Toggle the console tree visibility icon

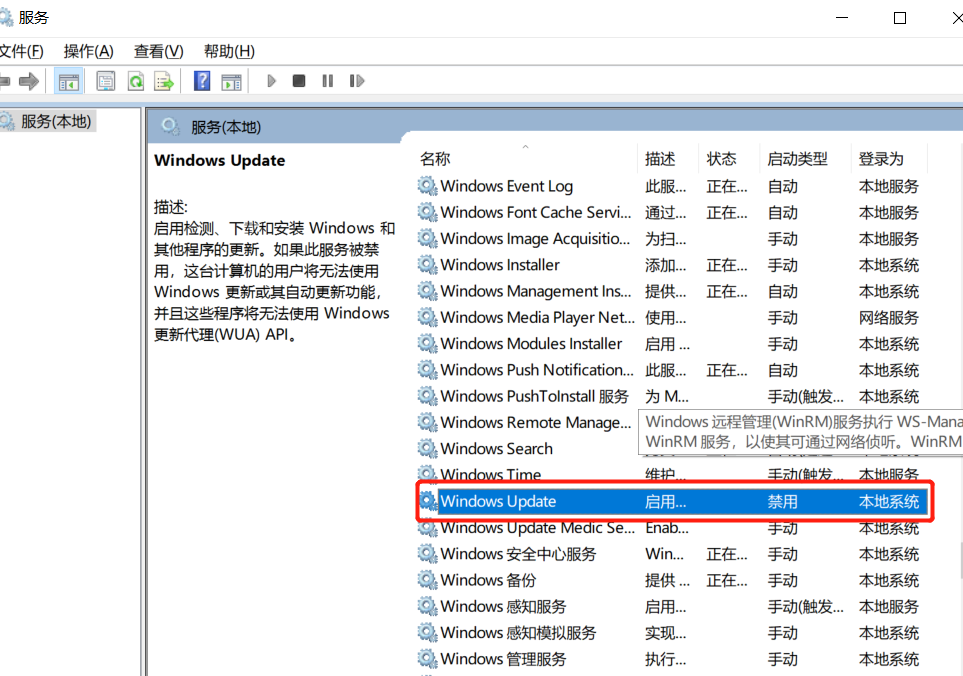click(68, 81)
